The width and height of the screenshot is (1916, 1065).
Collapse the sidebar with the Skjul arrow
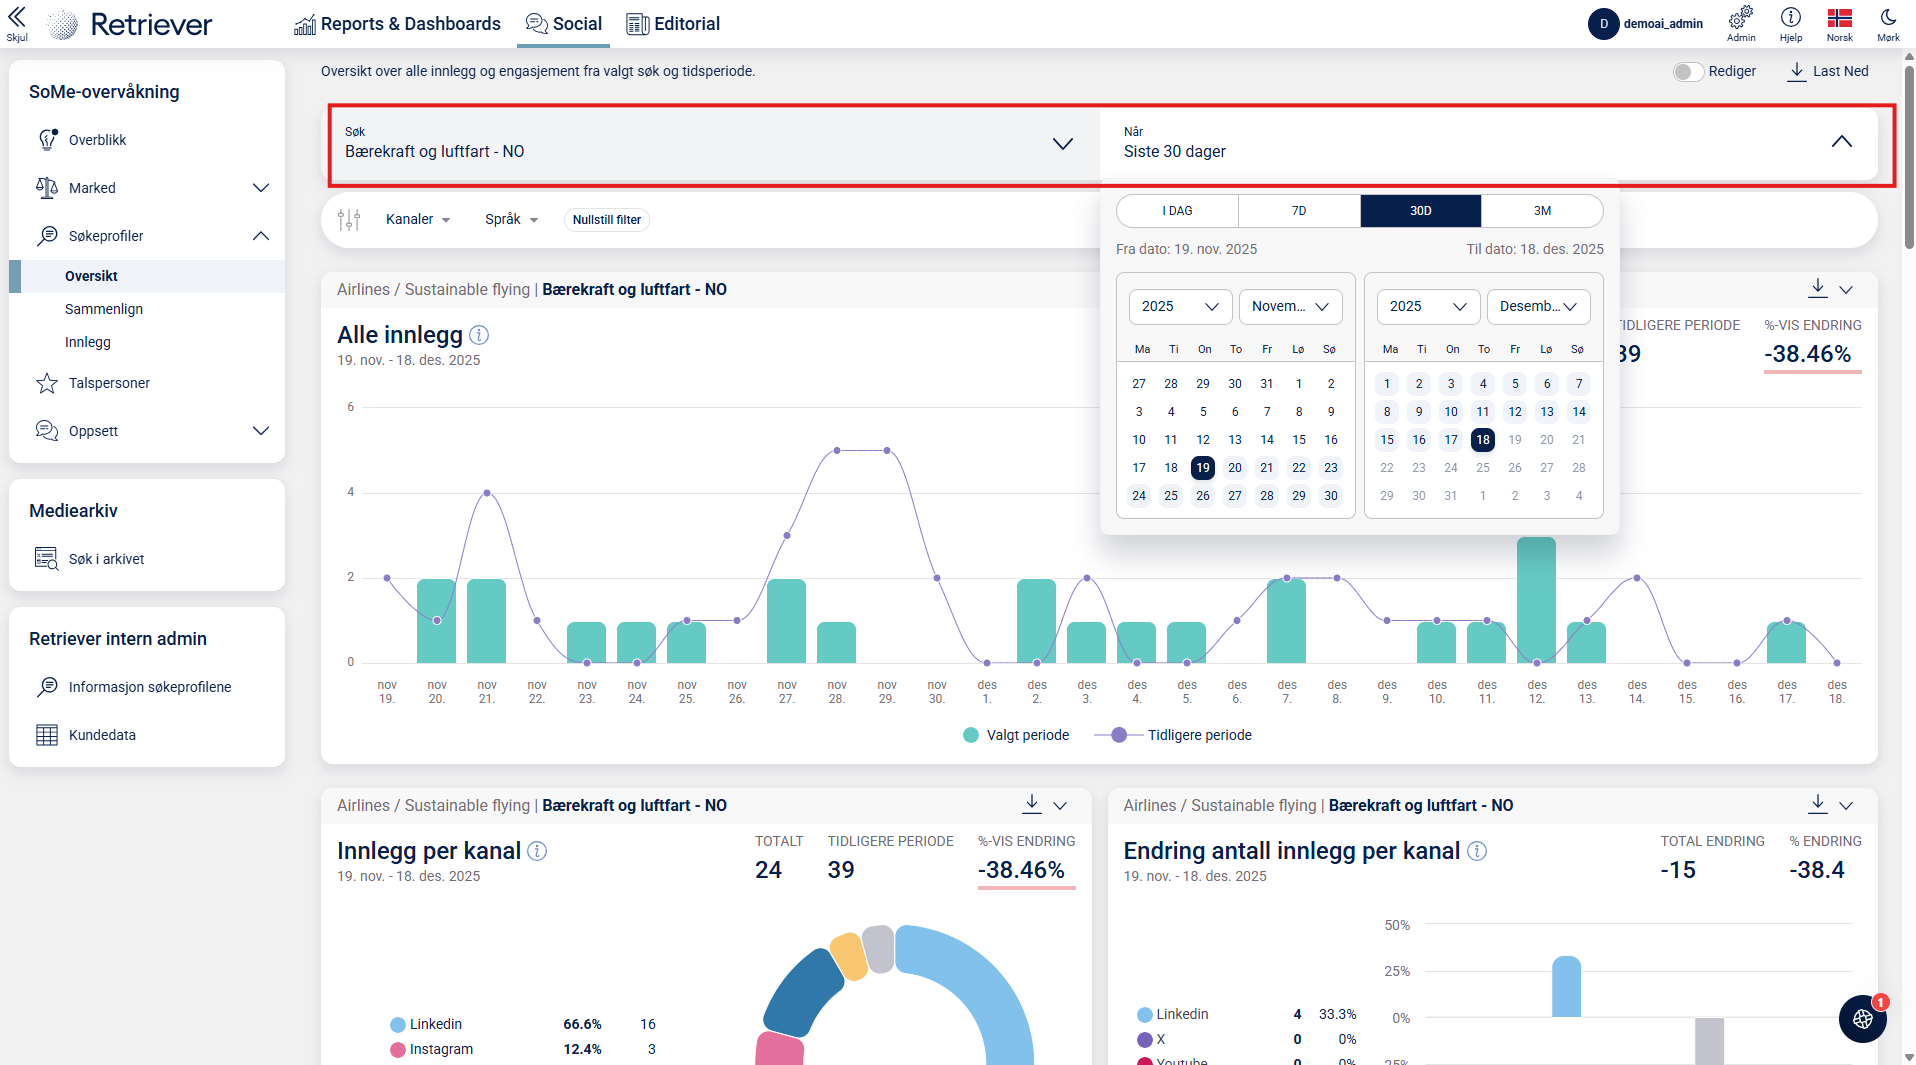pos(17,18)
